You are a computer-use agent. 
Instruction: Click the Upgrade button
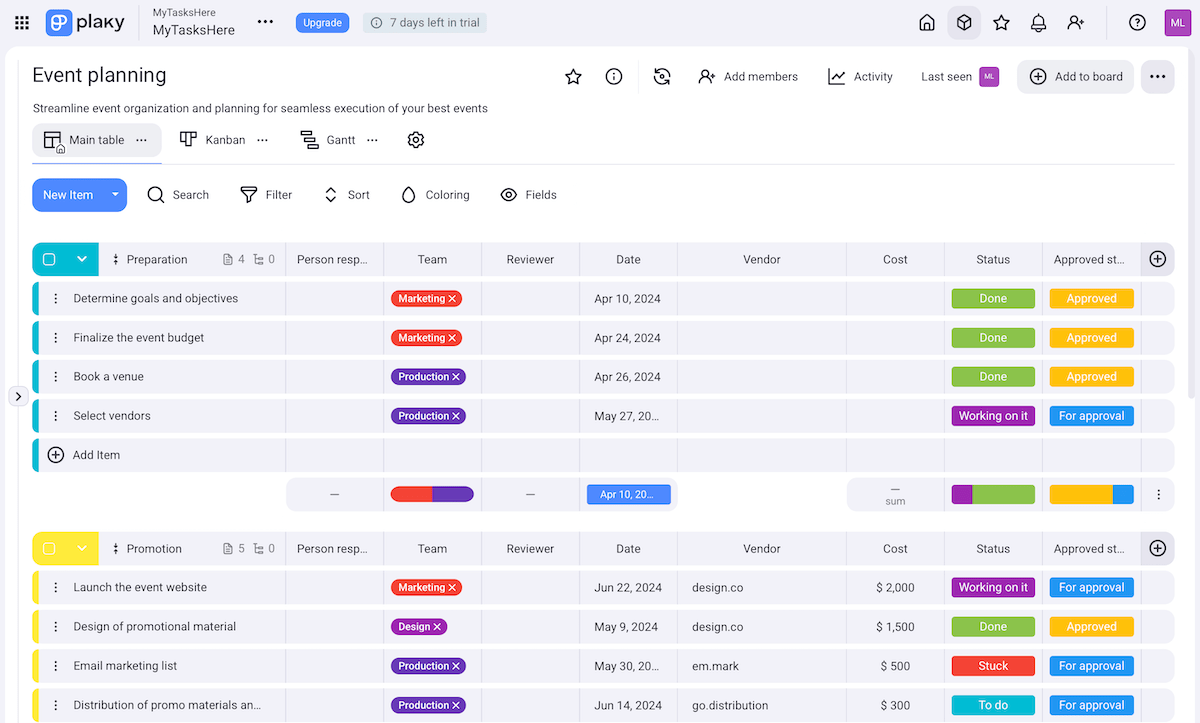pyautogui.click(x=322, y=22)
